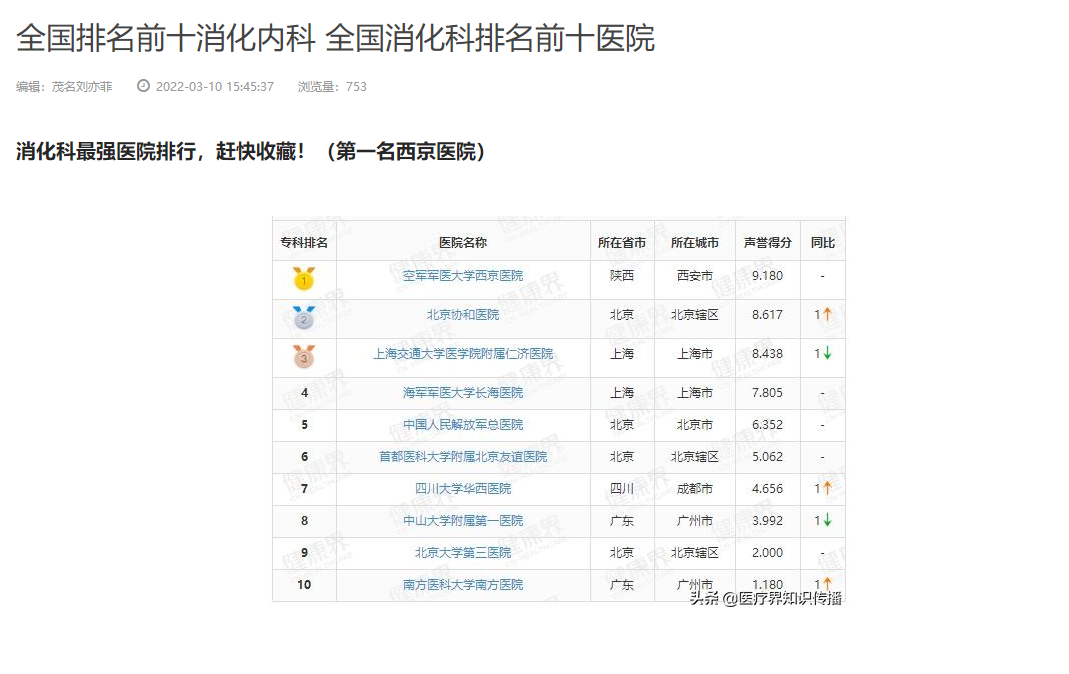Click the bronze medal rank 3 icon
This screenshot has height=674, width=1069.
click(x=304, y=356)
